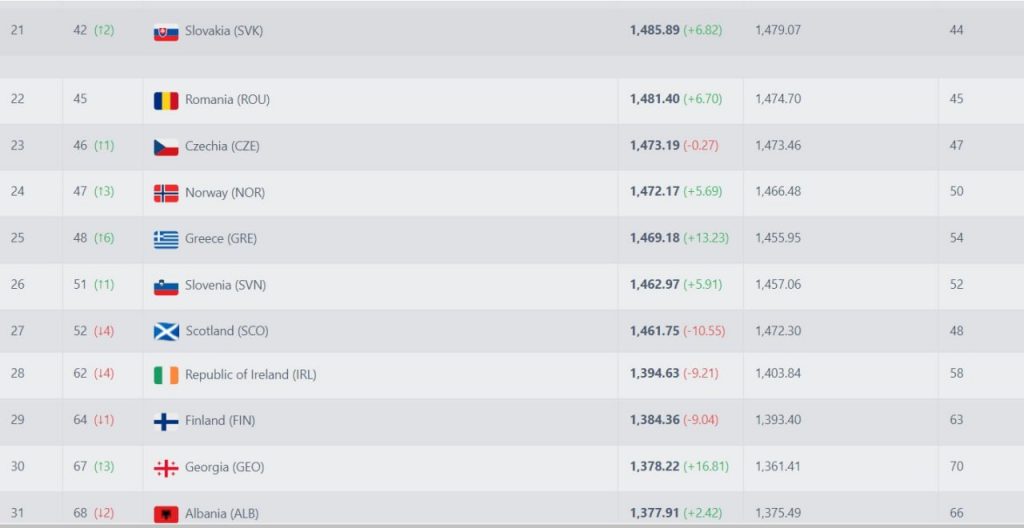This screenshot has width=1024, height=528.
Task: Click the Albania flag icon
Action: click(166, 513)
